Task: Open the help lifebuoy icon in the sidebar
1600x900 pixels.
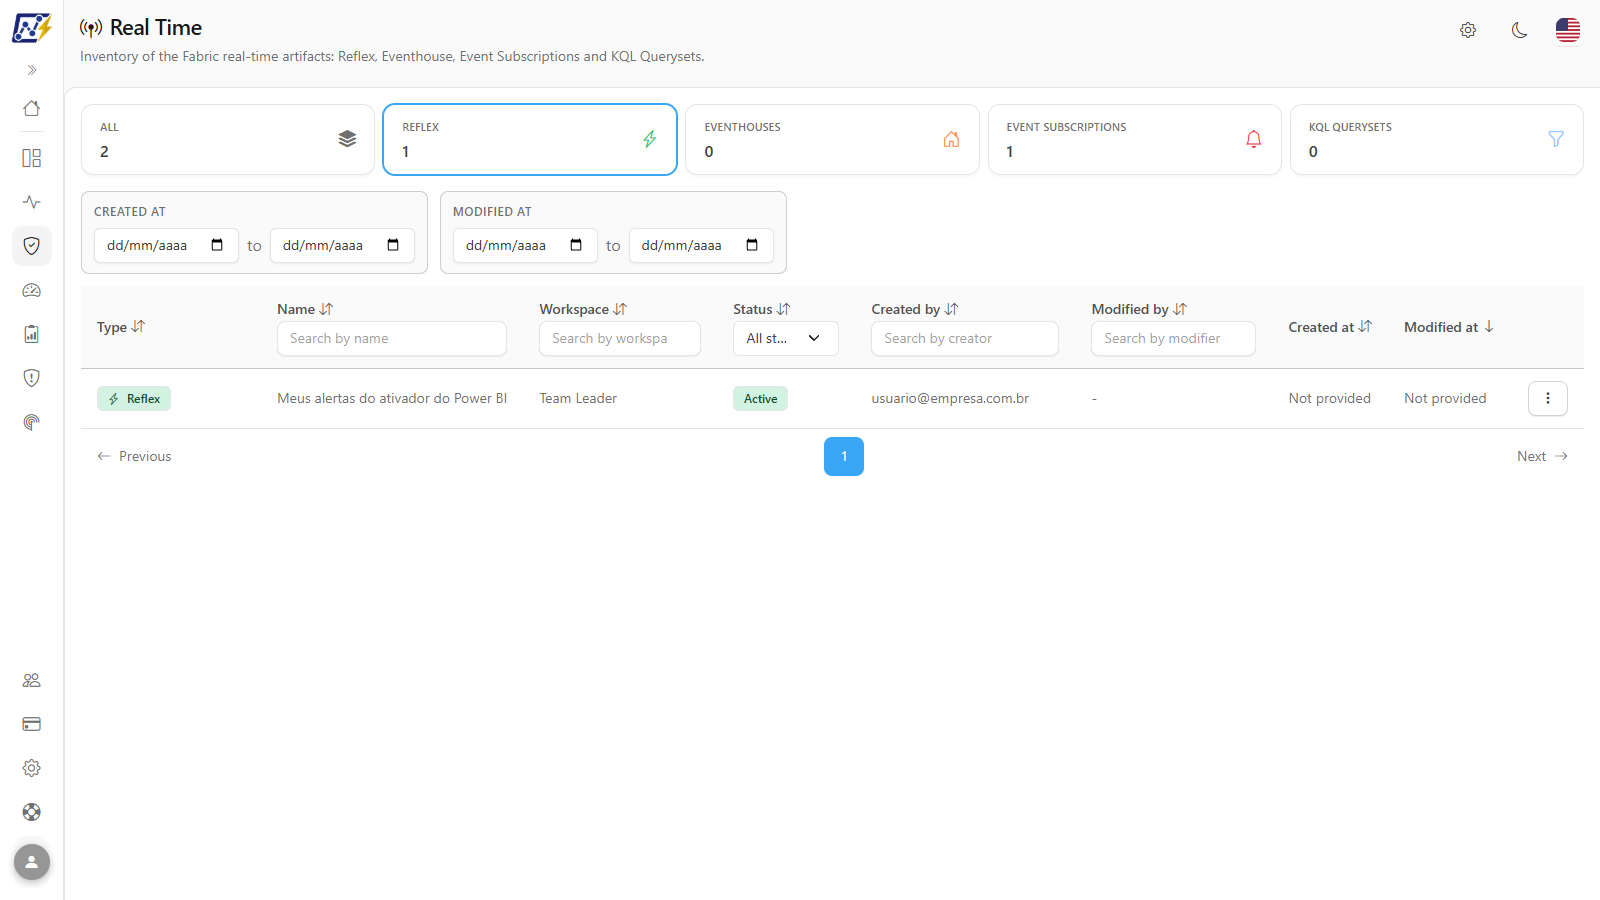Action: tap(32, 812)
